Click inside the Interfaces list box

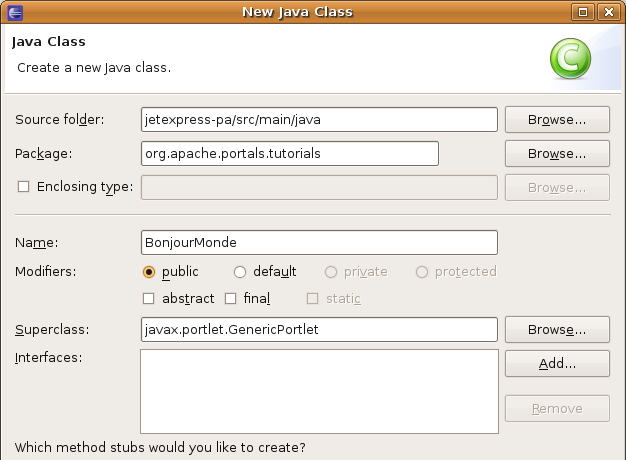click(x=319, y=388)
